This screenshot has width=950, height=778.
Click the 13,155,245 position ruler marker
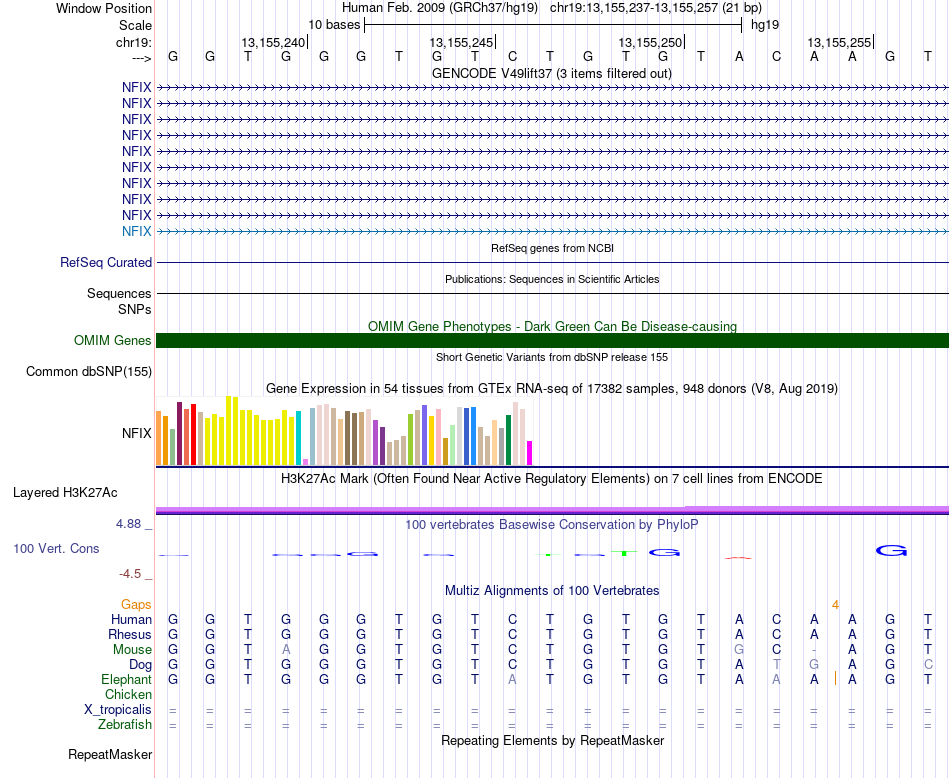(x=462, y=42)
